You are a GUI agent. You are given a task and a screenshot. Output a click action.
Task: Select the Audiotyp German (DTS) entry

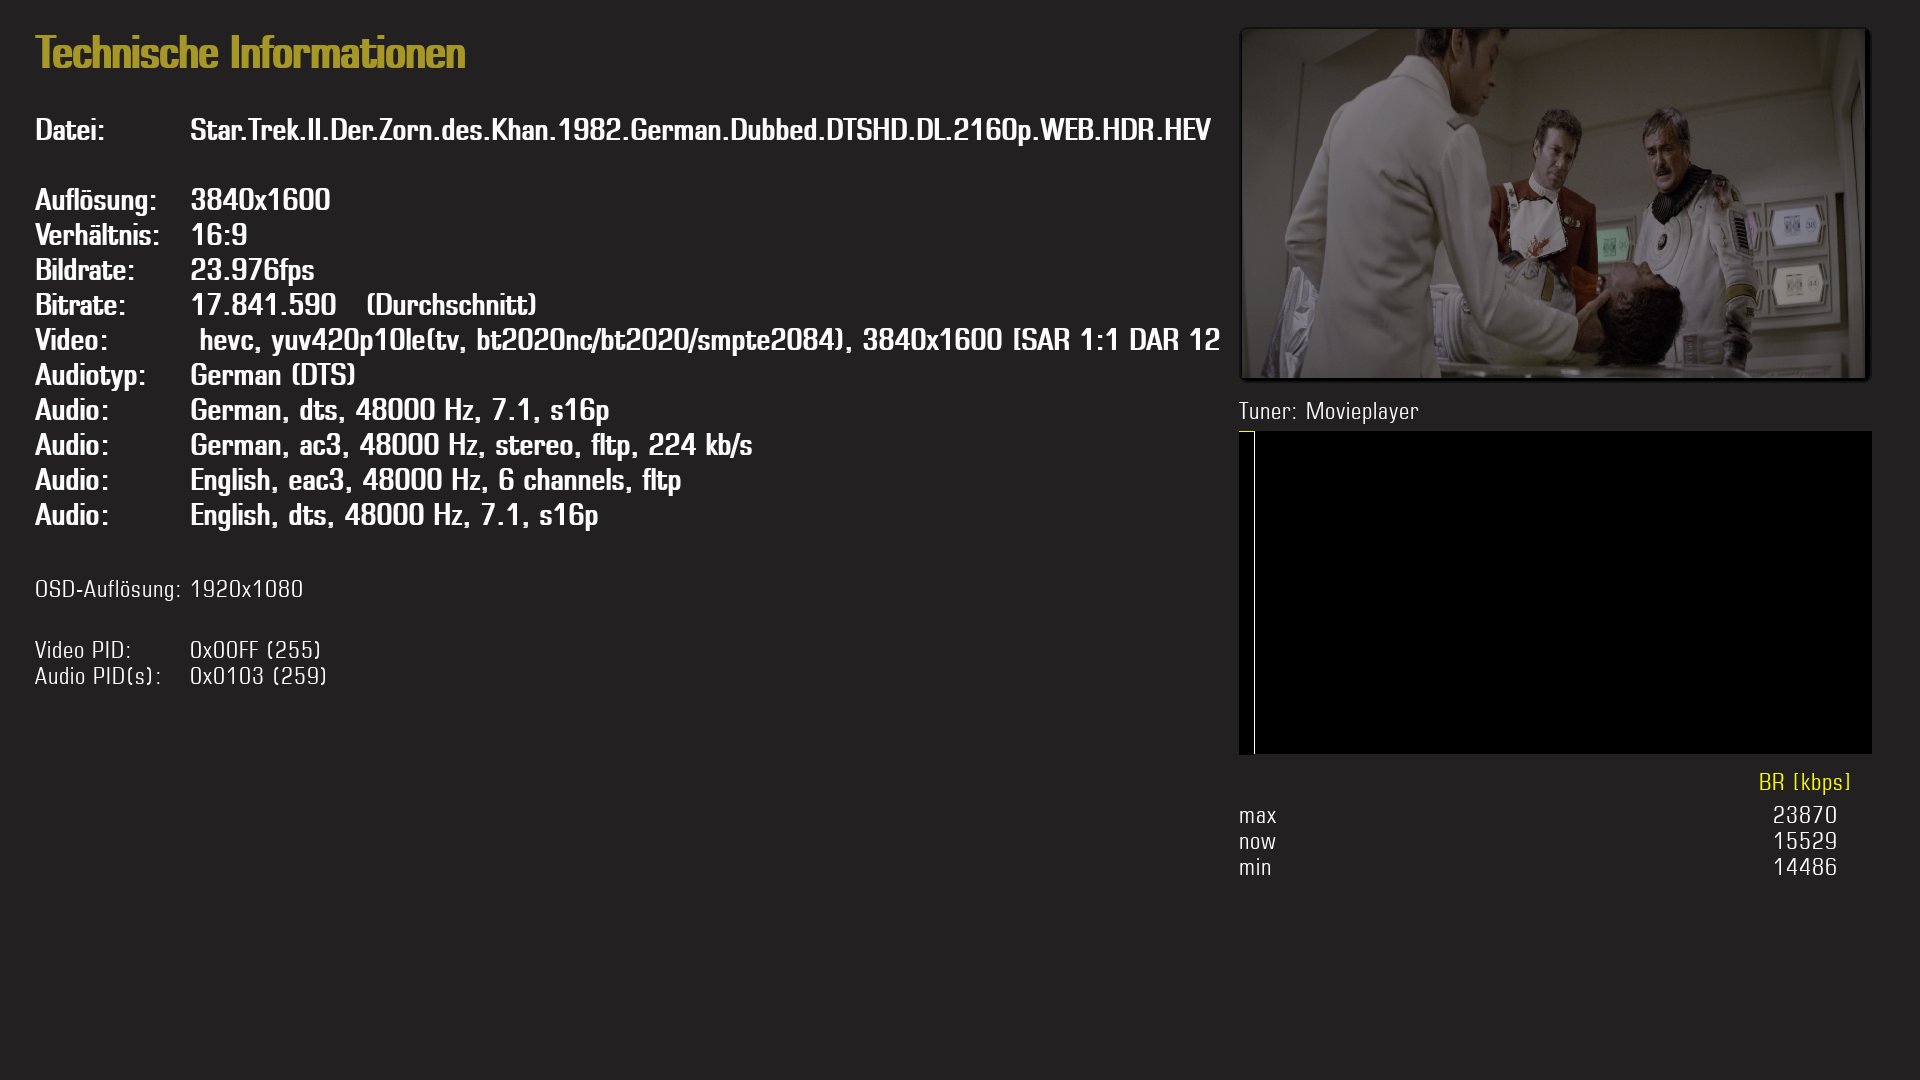[x=273, y=375]
